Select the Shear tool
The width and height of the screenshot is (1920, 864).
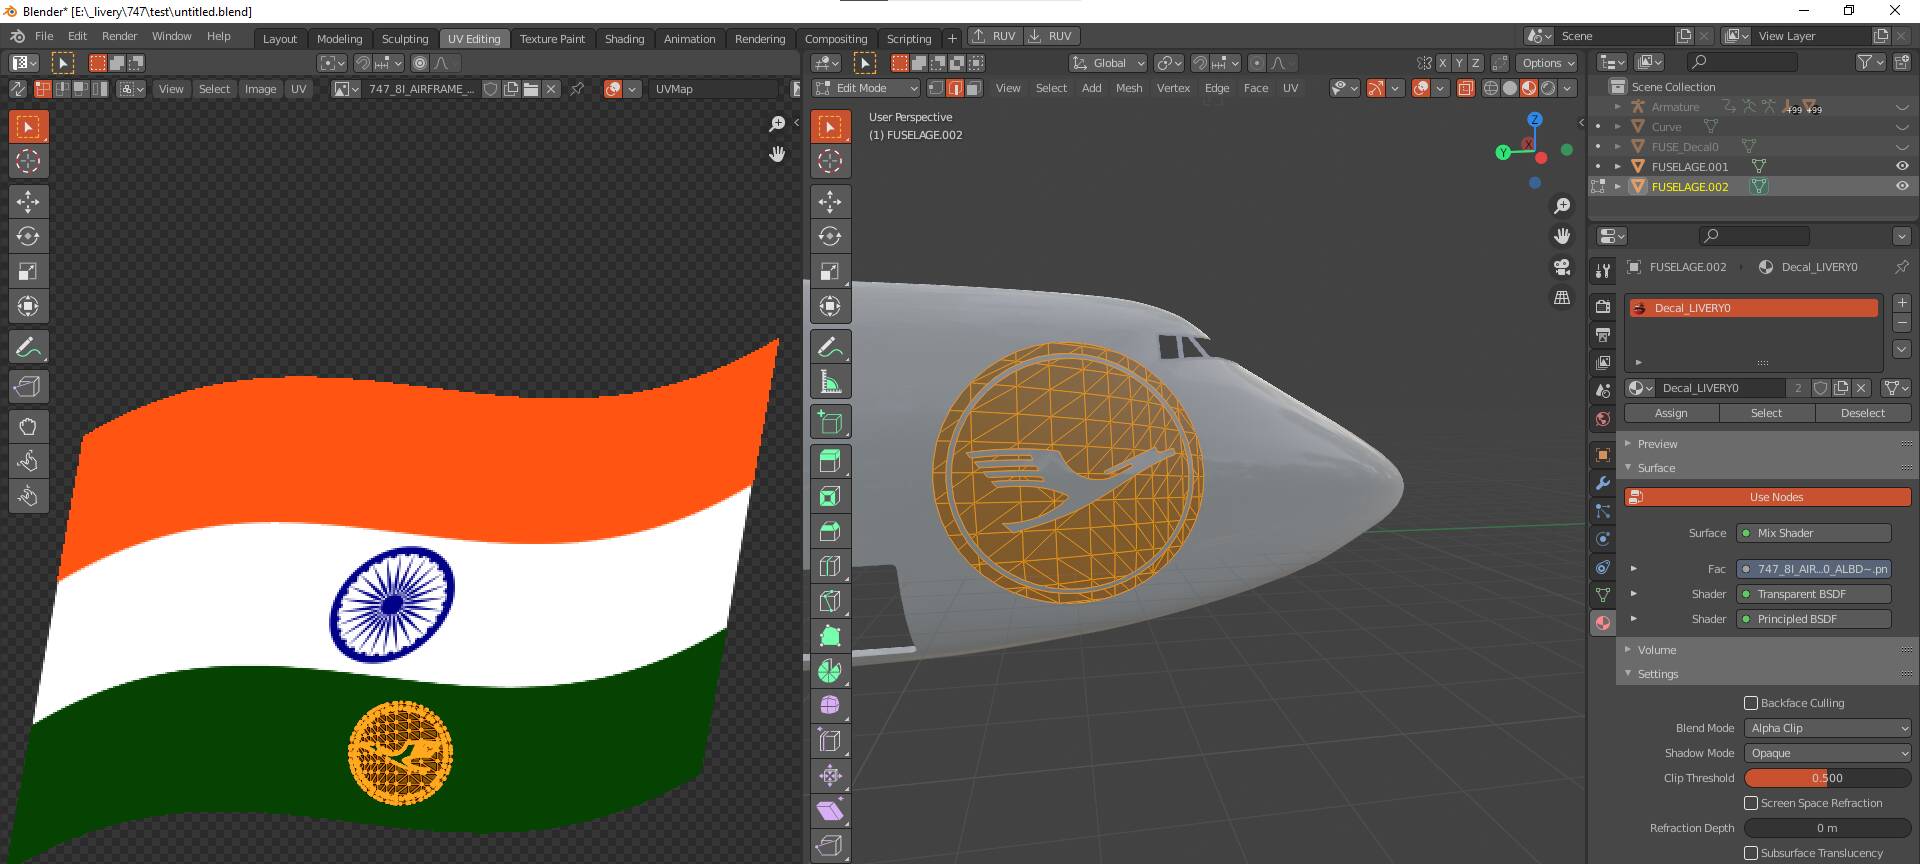pyautogui.click(x=830, y=811)
